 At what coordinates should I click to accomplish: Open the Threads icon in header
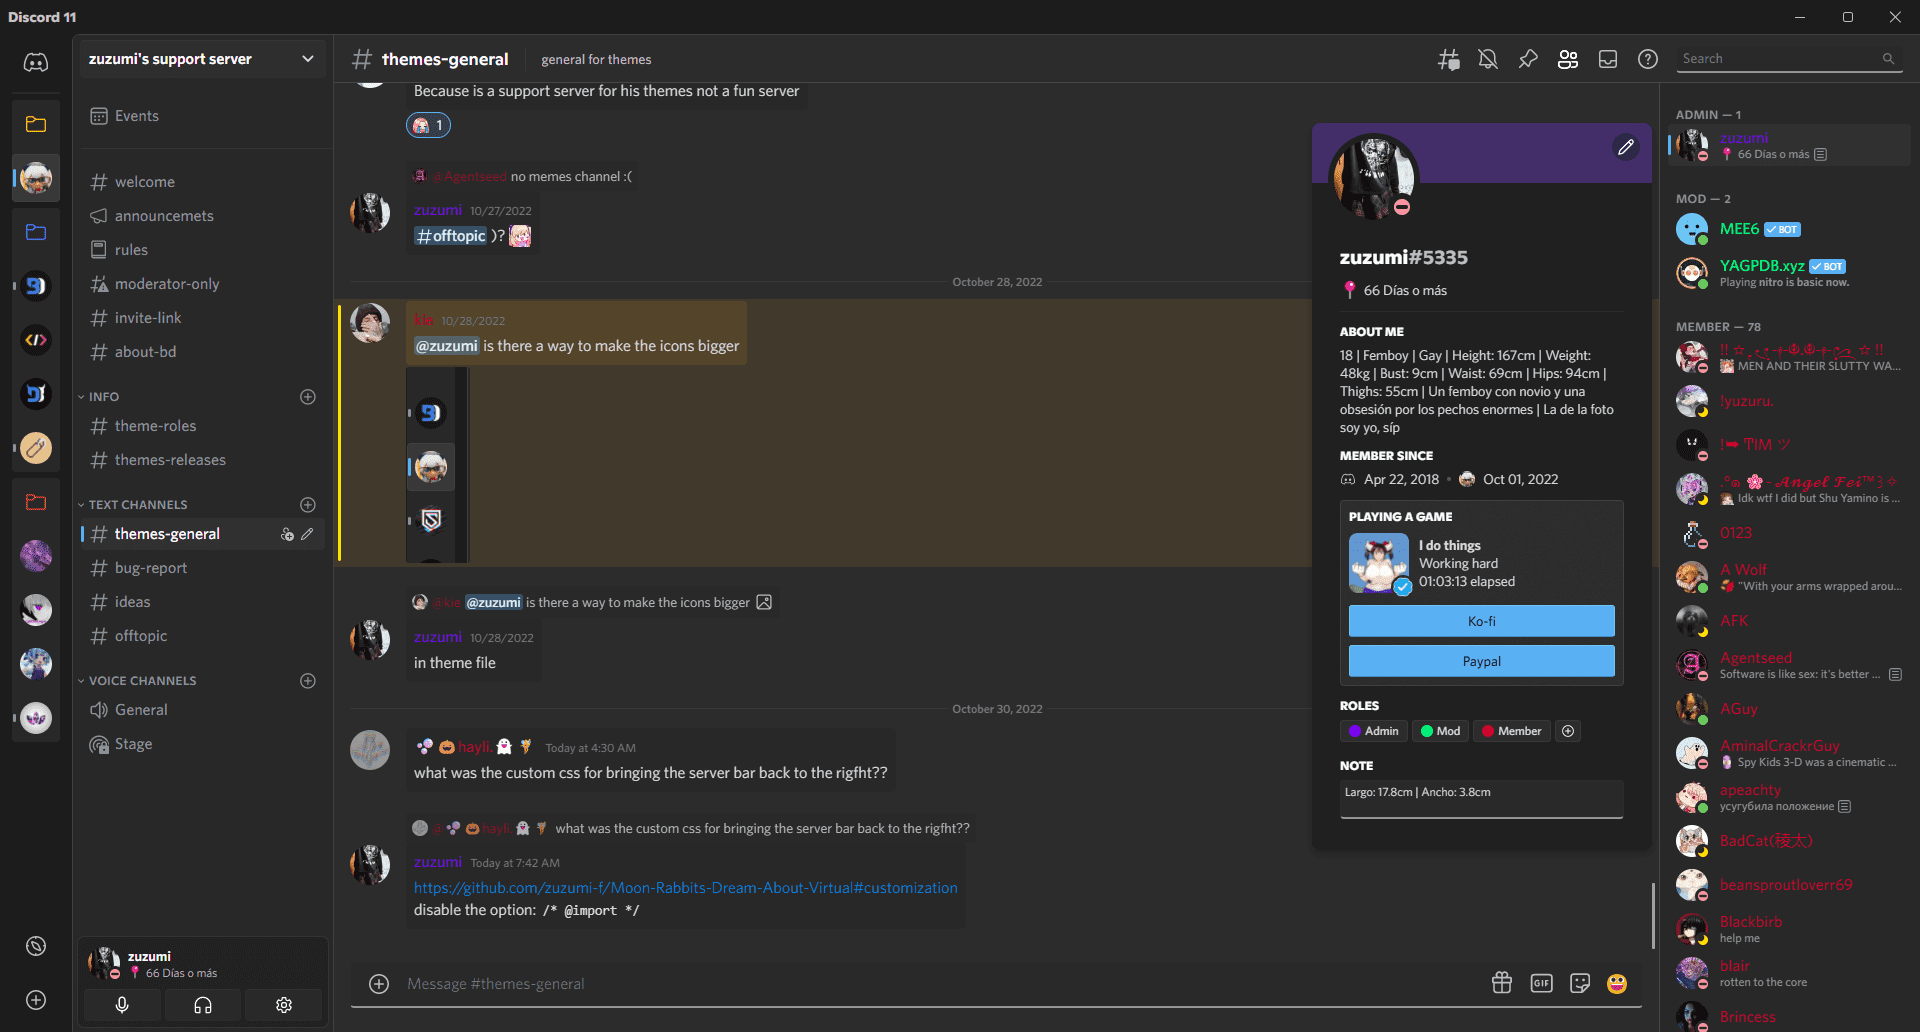point(1448,60)
